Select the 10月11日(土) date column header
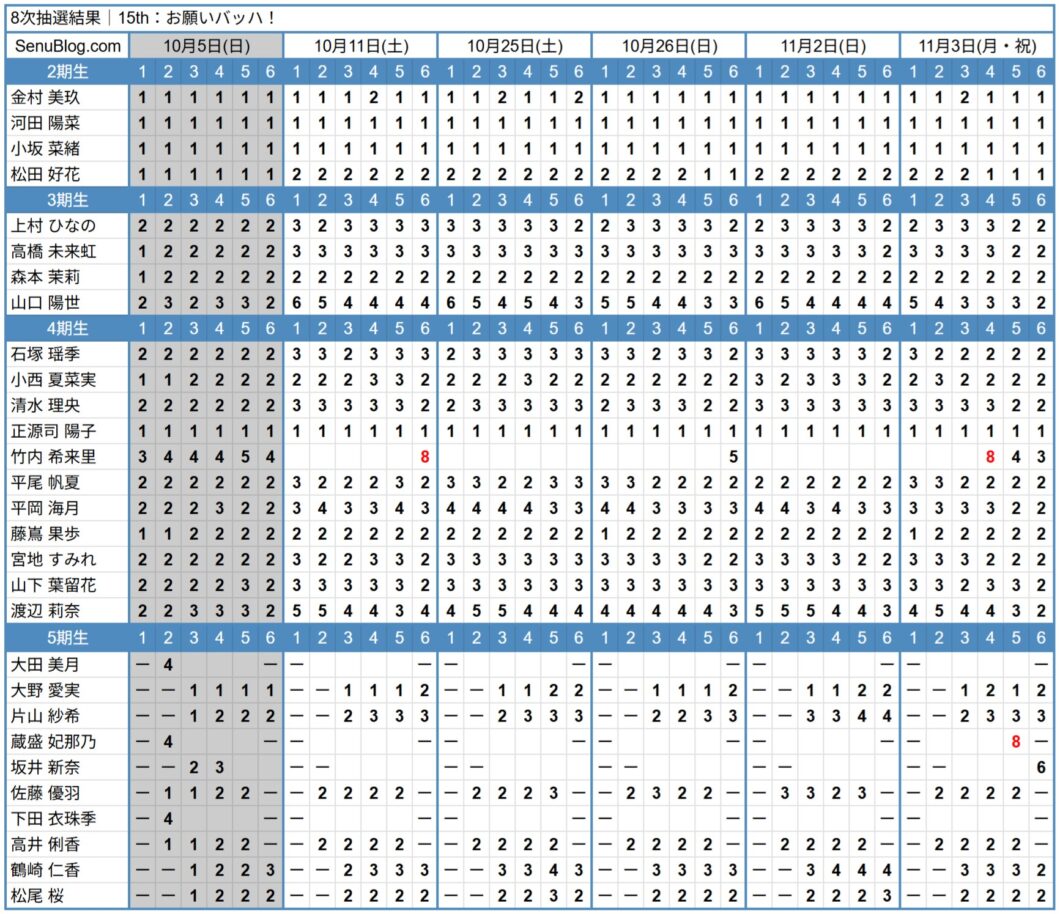The image size is (1060, 914). tap(361, 47)
